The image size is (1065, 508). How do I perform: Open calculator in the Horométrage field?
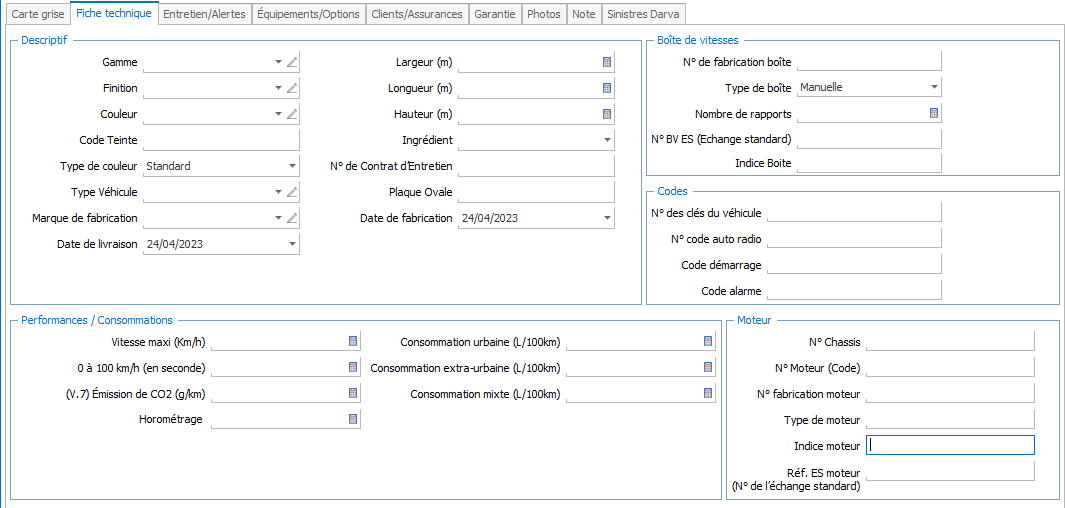pyautogui.click(x=353, y=420)
